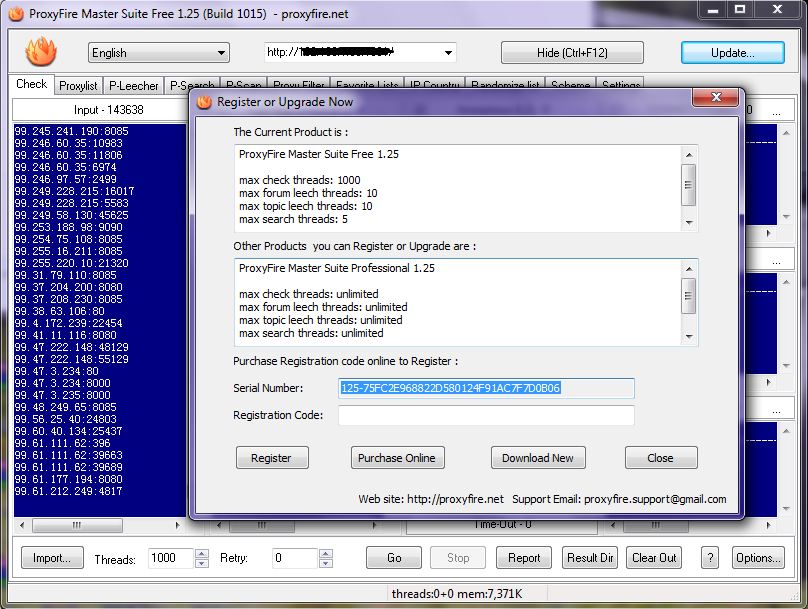Click scroll-up arrow of Current Product box
Viewport: 808px width, 609px height.
click(x=689, y=155)
